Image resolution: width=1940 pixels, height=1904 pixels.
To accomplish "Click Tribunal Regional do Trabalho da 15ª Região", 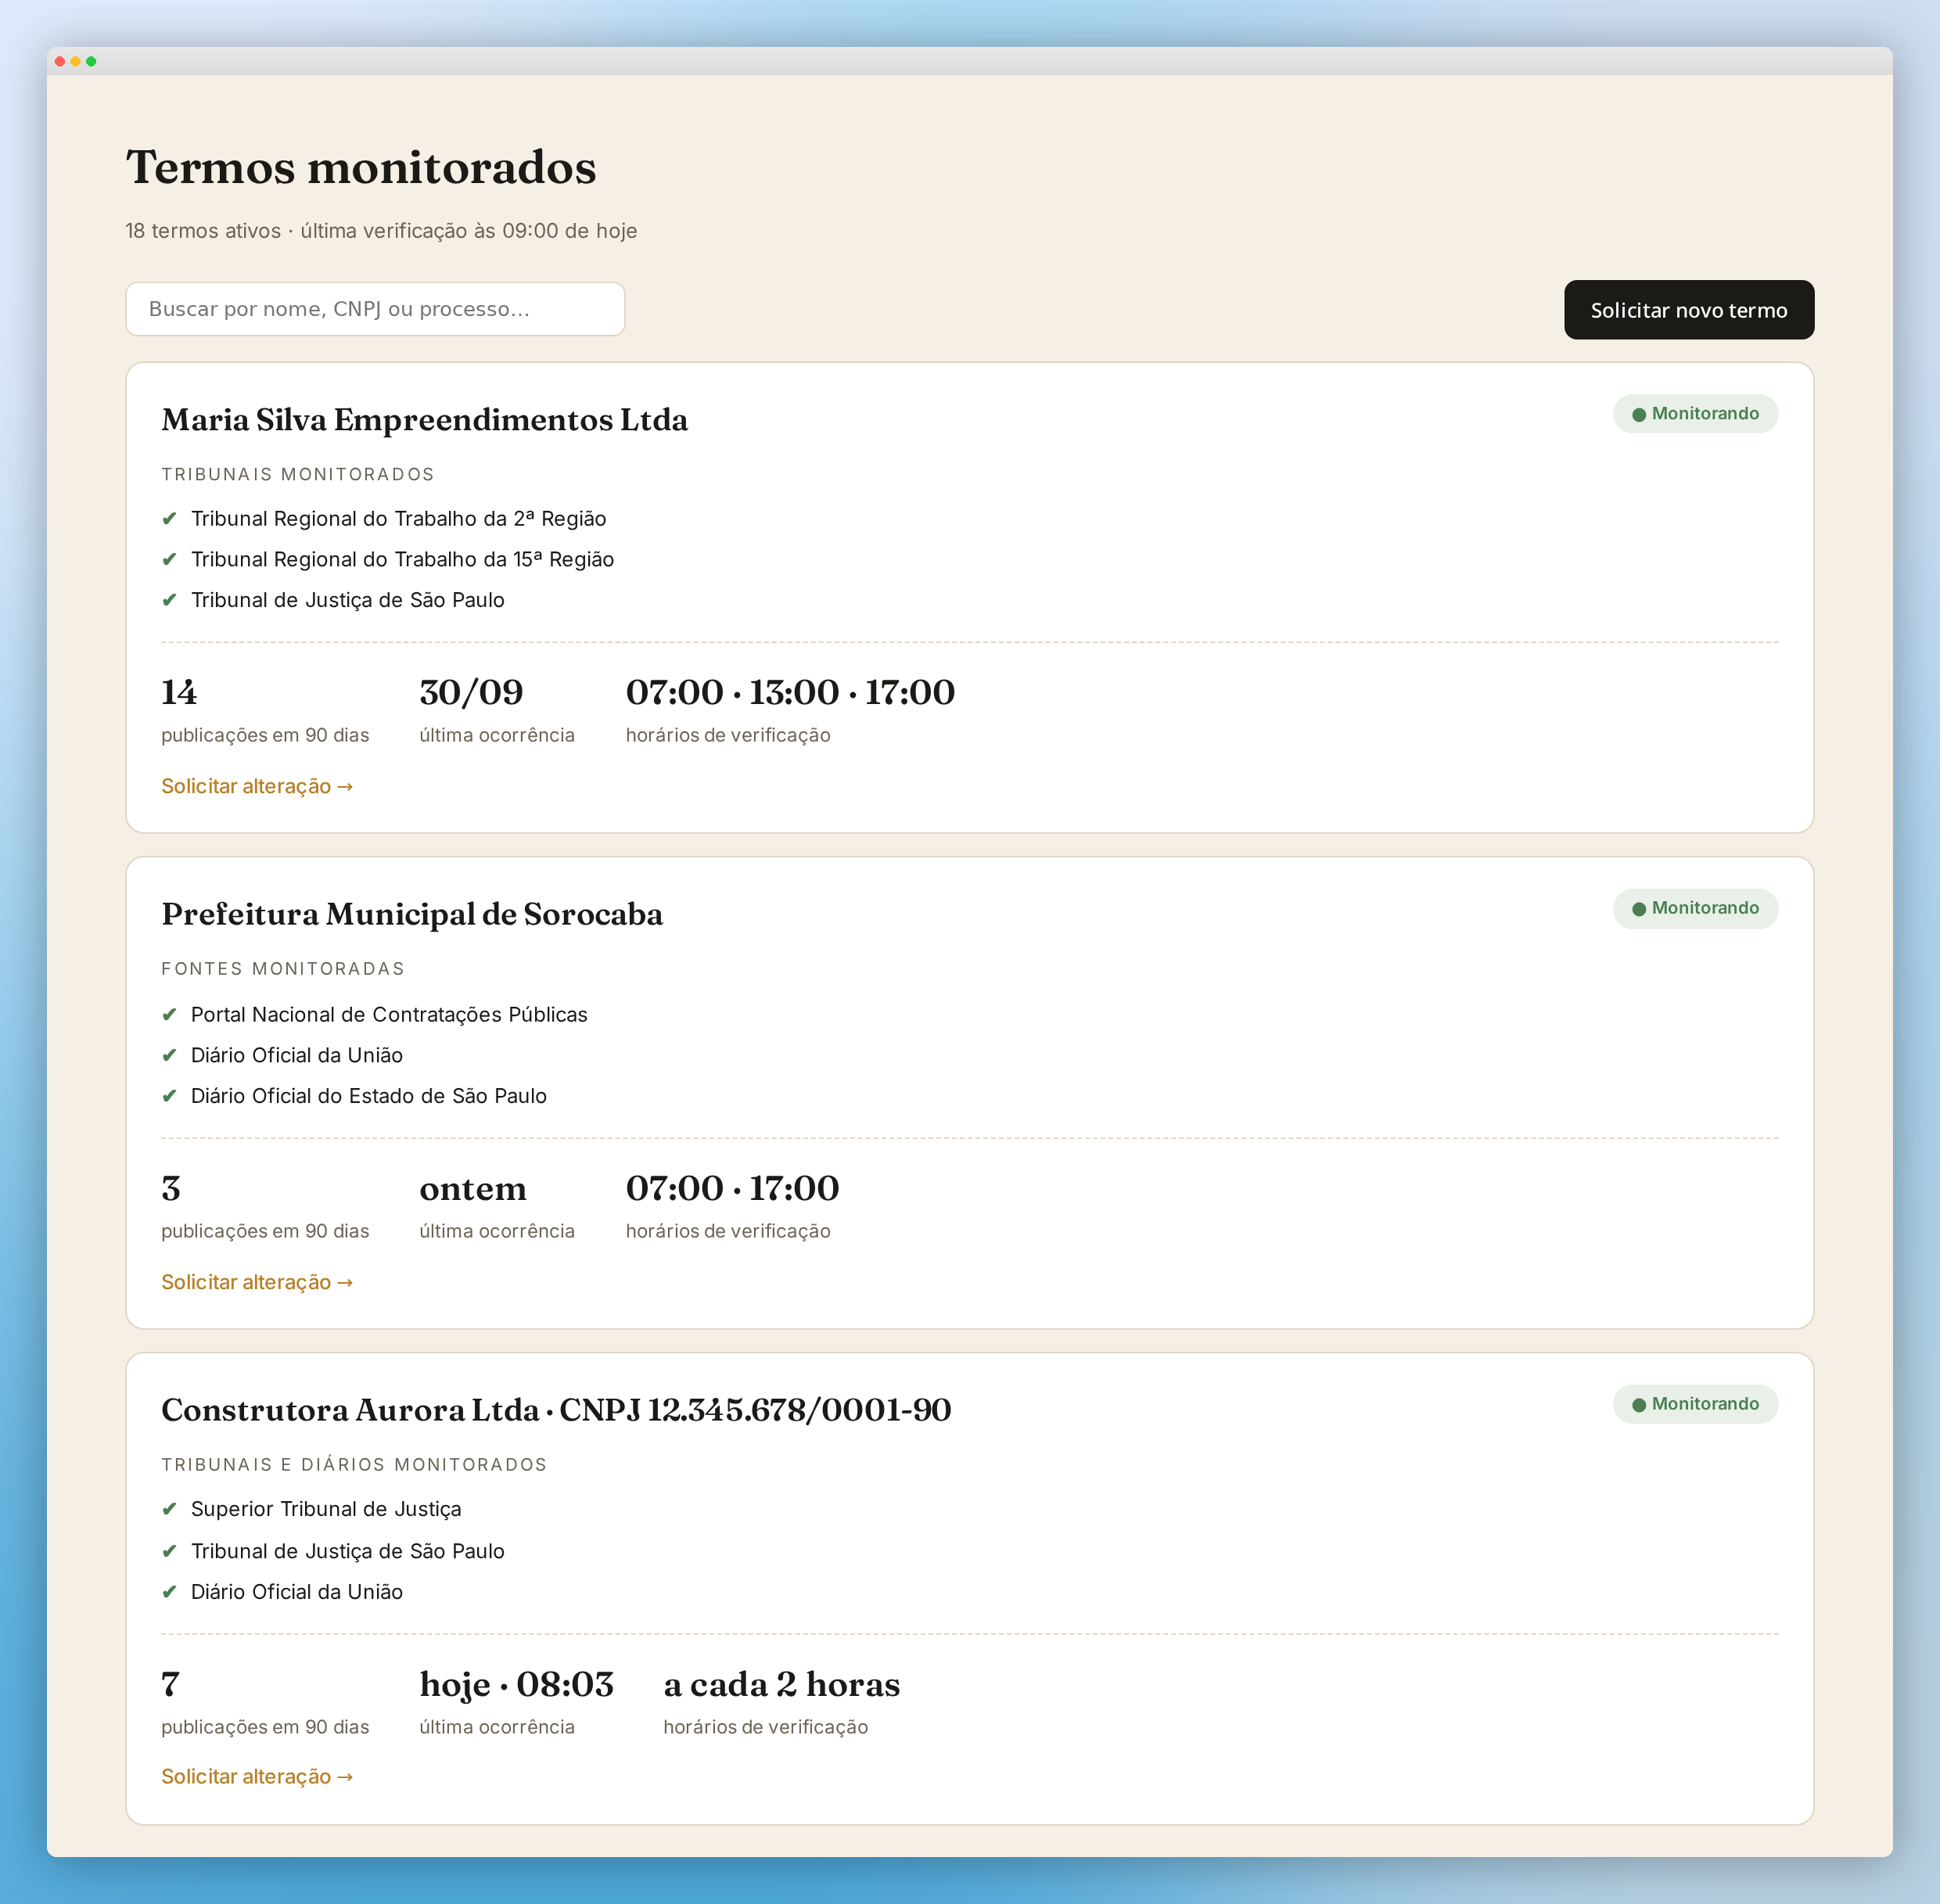I will [x=403, y=559].
